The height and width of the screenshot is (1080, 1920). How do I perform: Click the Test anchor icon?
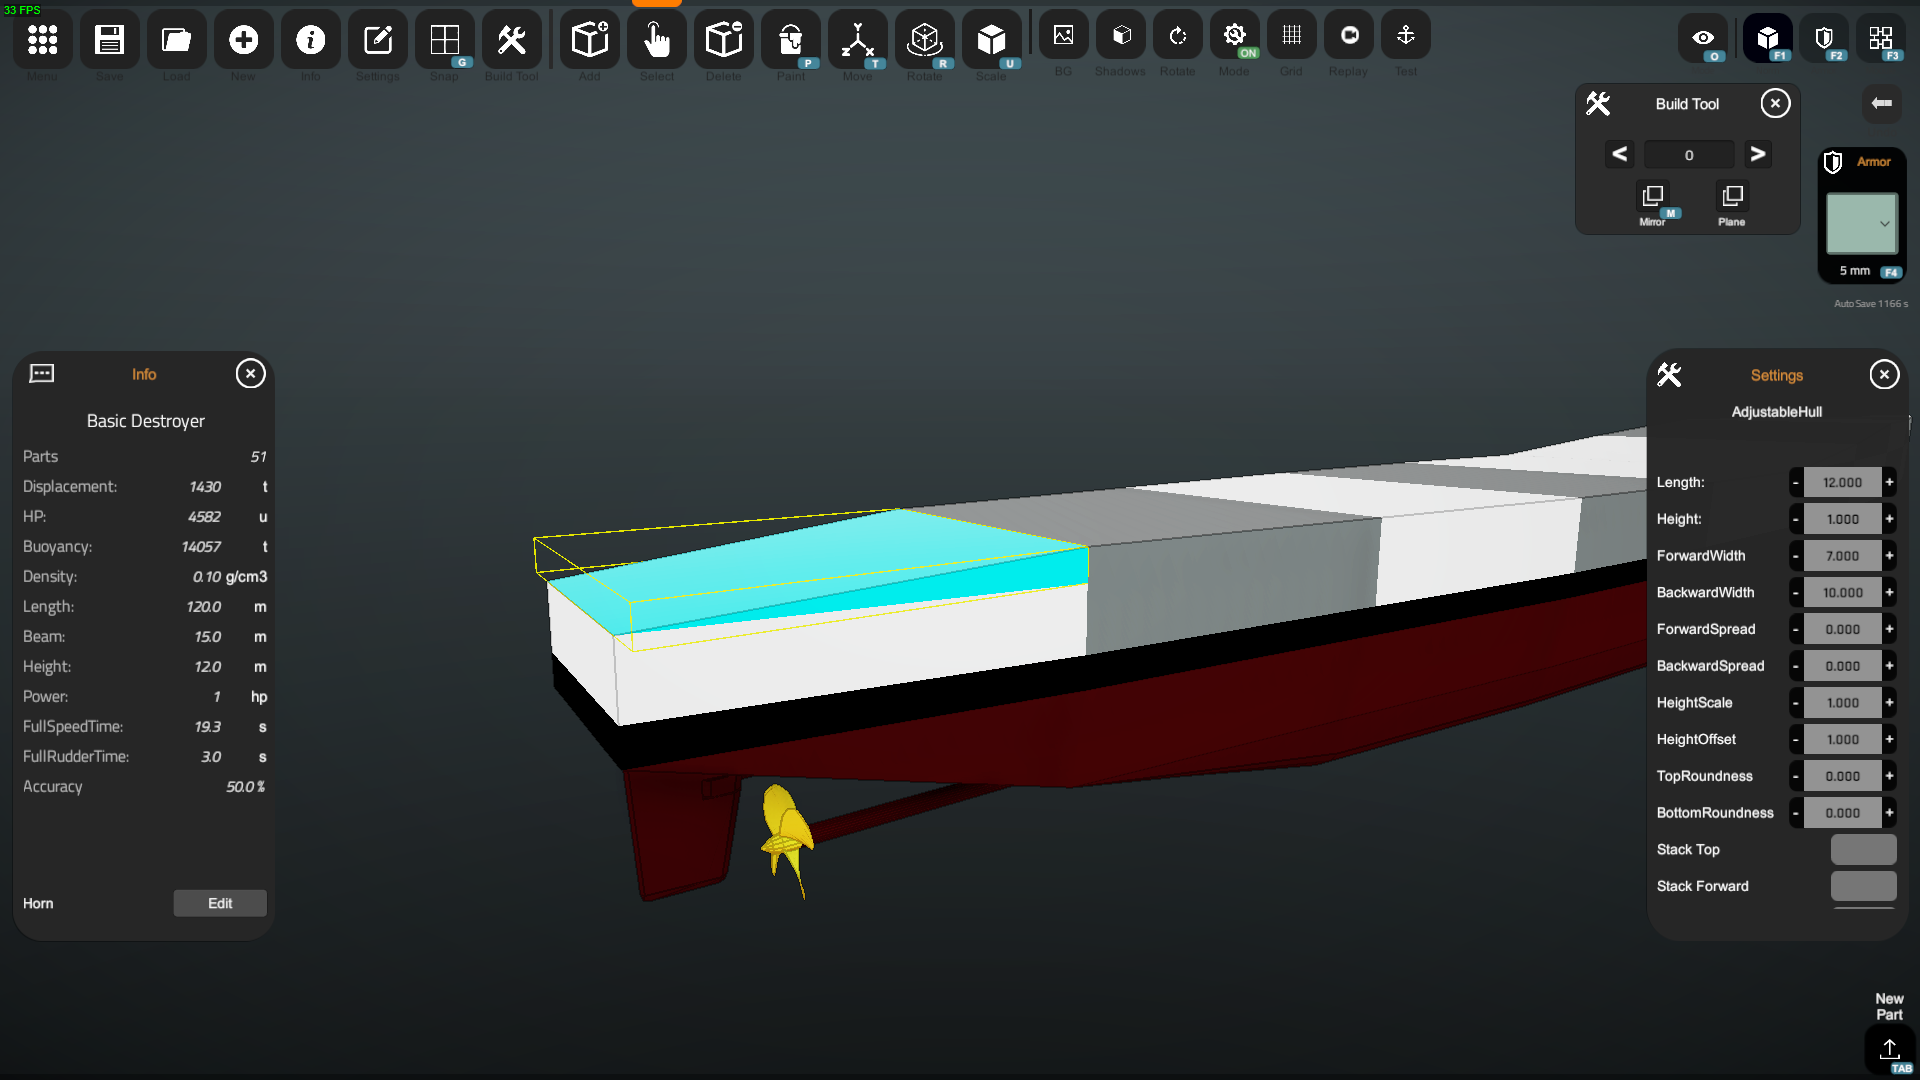(x=1405, y=36)
